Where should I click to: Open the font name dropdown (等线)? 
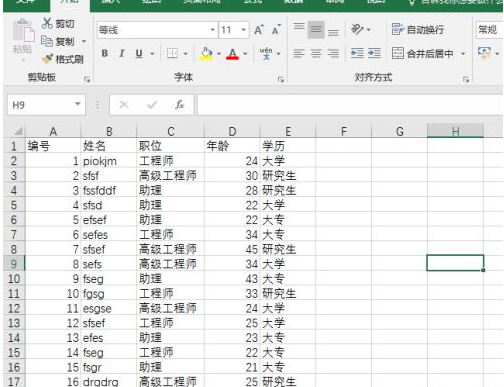[212, 30]
